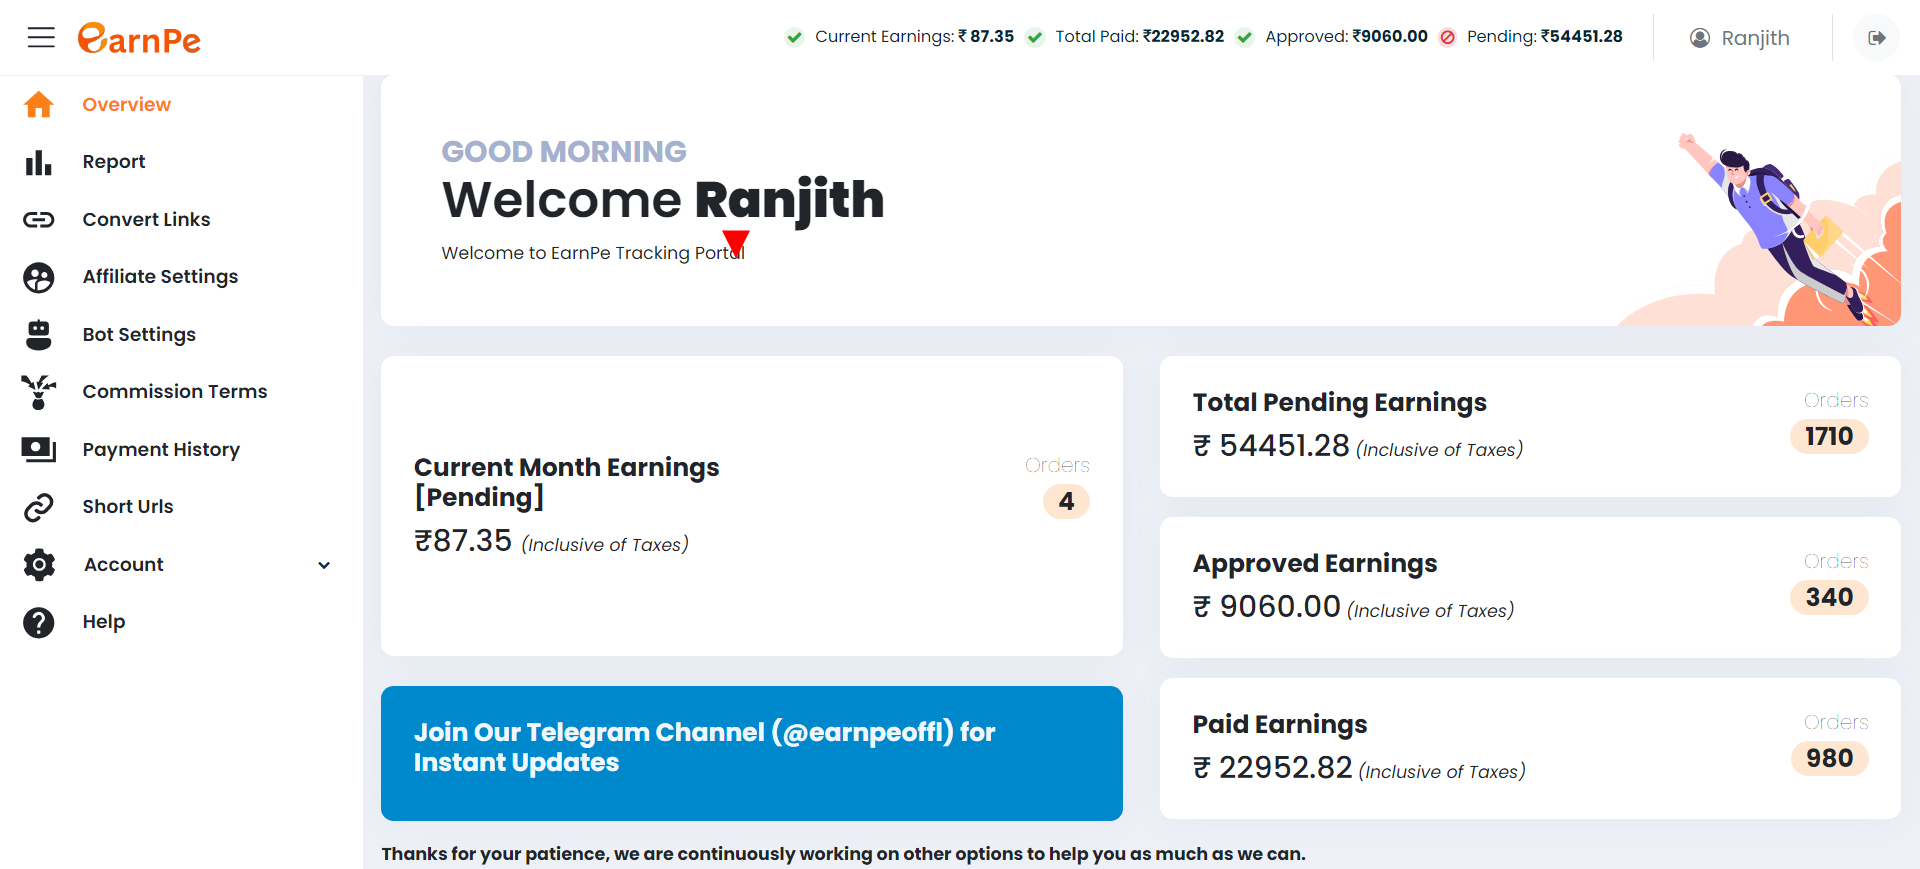Viewport: 1920px width, 869px height.
Task: Click header text Approved: ₹9060.00
Action: [x=1346, y=37]
